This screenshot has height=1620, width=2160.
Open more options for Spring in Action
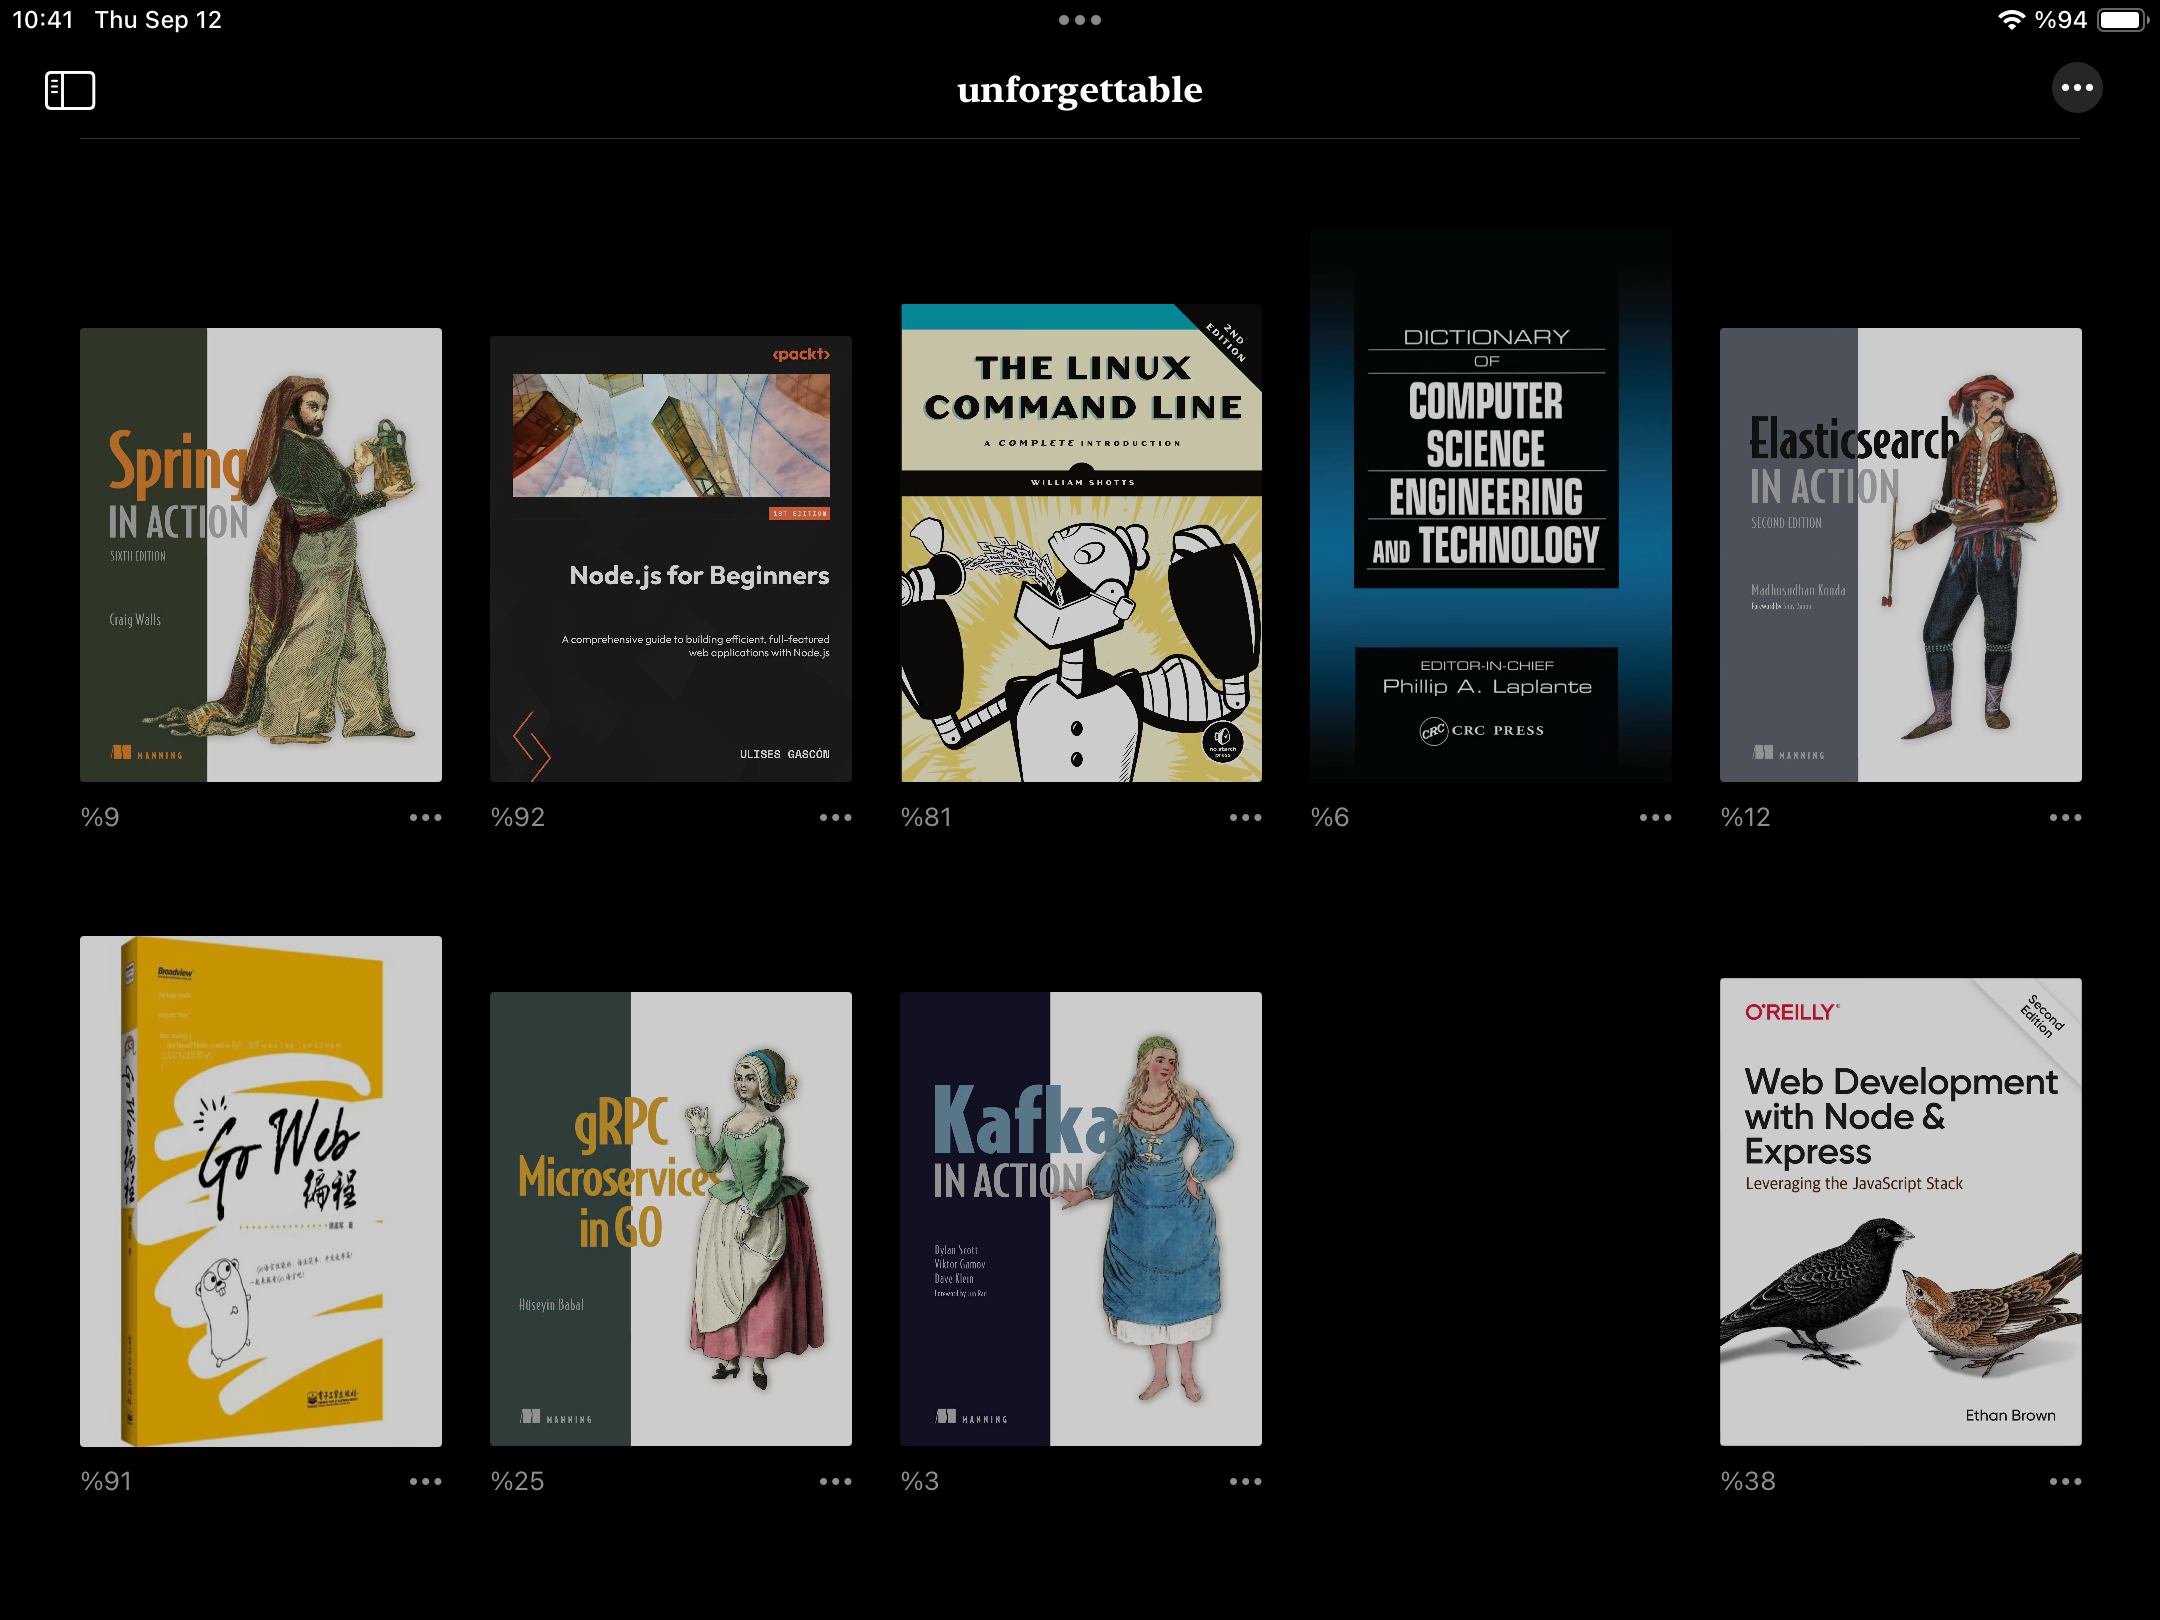tap(425, 818)
